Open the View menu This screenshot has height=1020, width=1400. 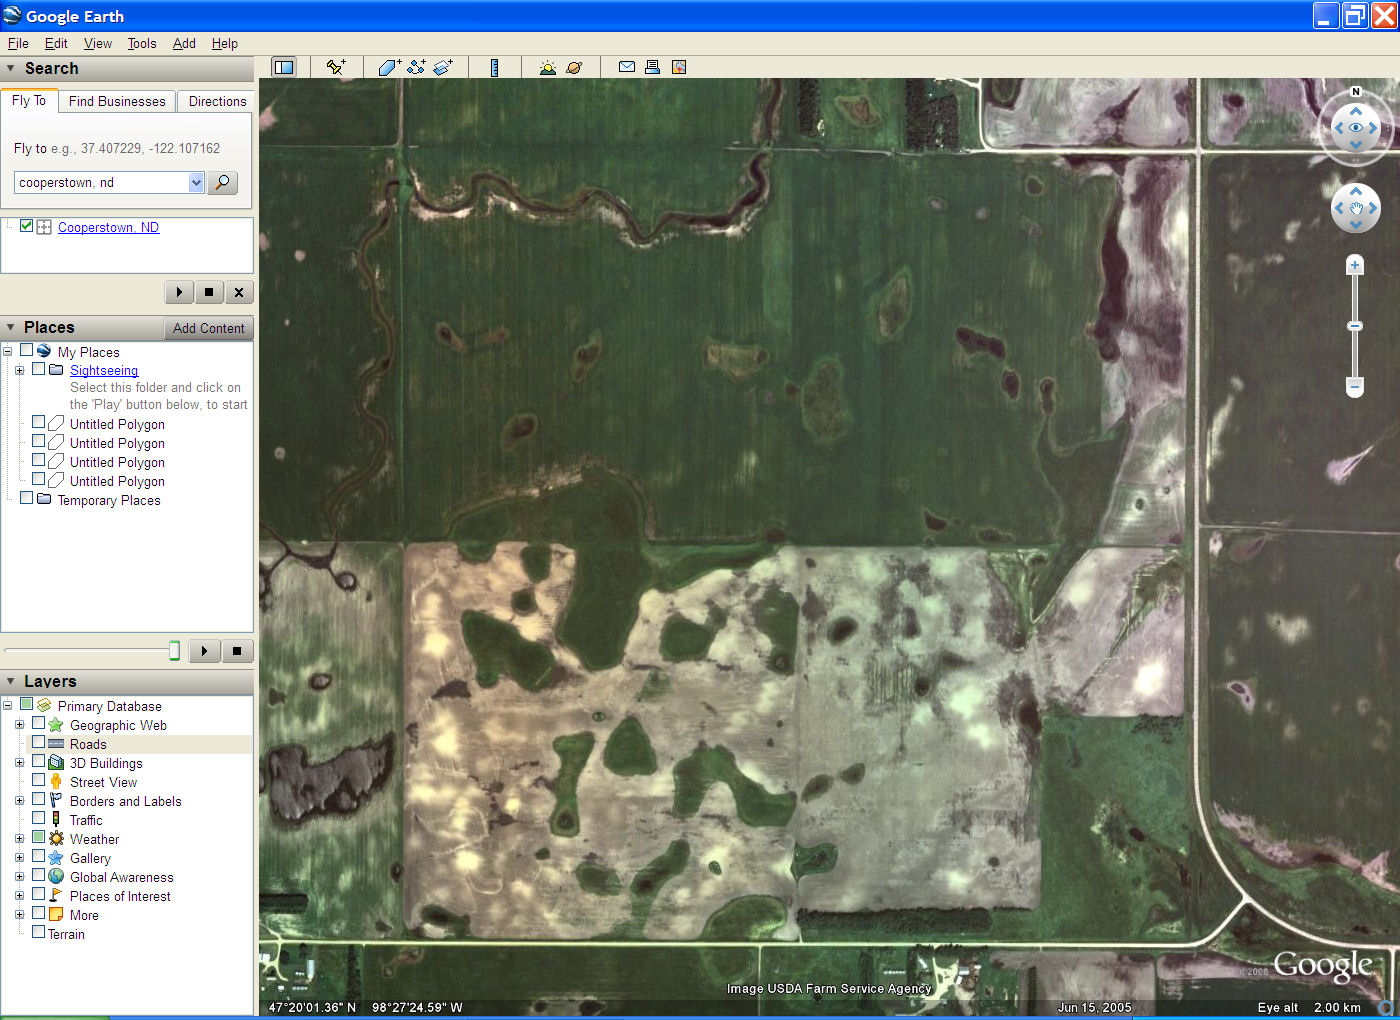[98, 43]
